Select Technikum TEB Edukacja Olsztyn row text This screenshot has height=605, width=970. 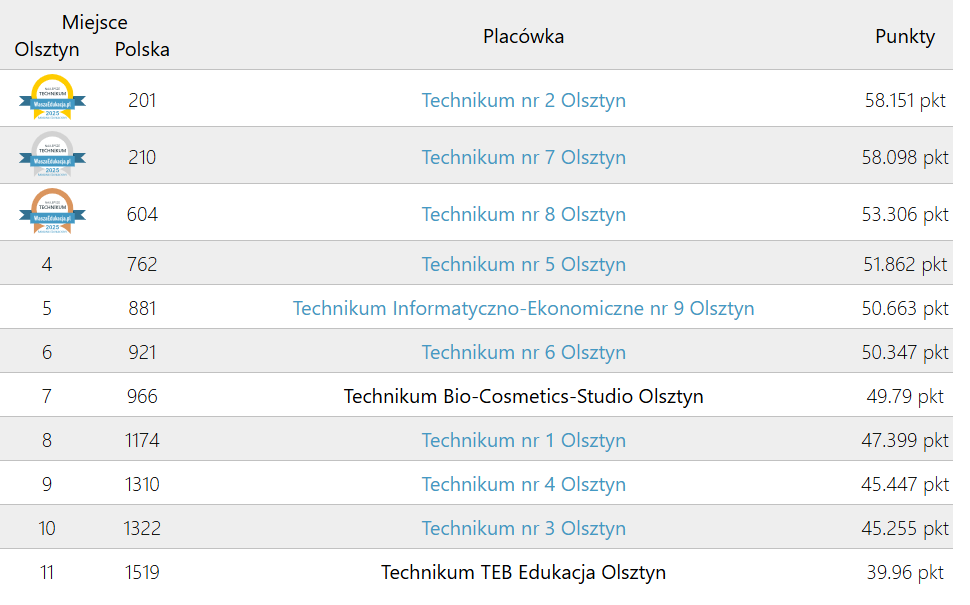pyautogui.click(x=523, y=572)
